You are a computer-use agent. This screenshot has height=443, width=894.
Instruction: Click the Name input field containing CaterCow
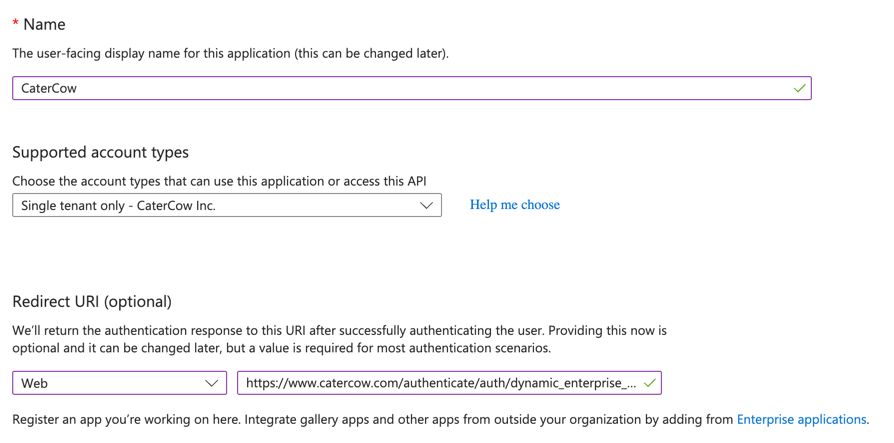pyautogui.click(x=411, y=88)
